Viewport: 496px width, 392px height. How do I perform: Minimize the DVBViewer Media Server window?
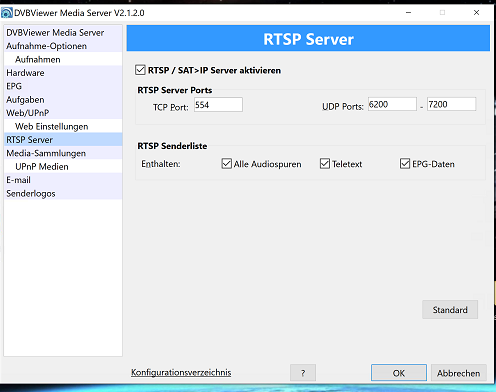tap(408, 13)
